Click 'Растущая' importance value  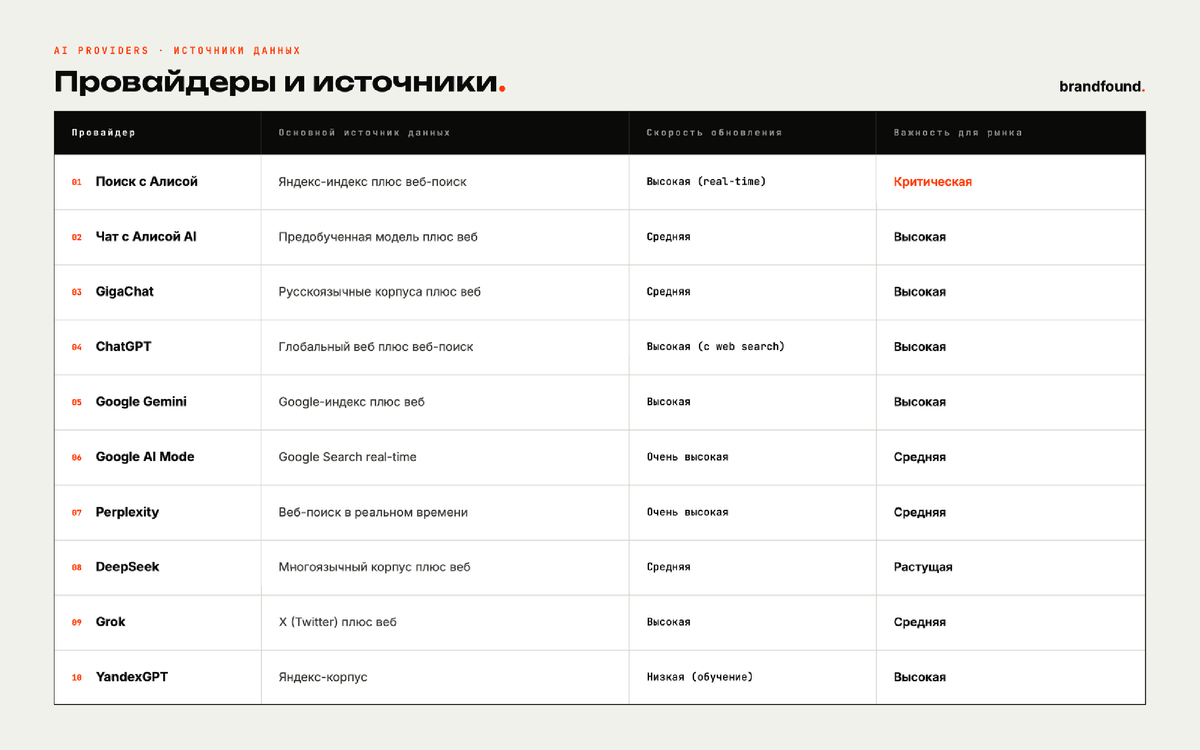[923, 567]
